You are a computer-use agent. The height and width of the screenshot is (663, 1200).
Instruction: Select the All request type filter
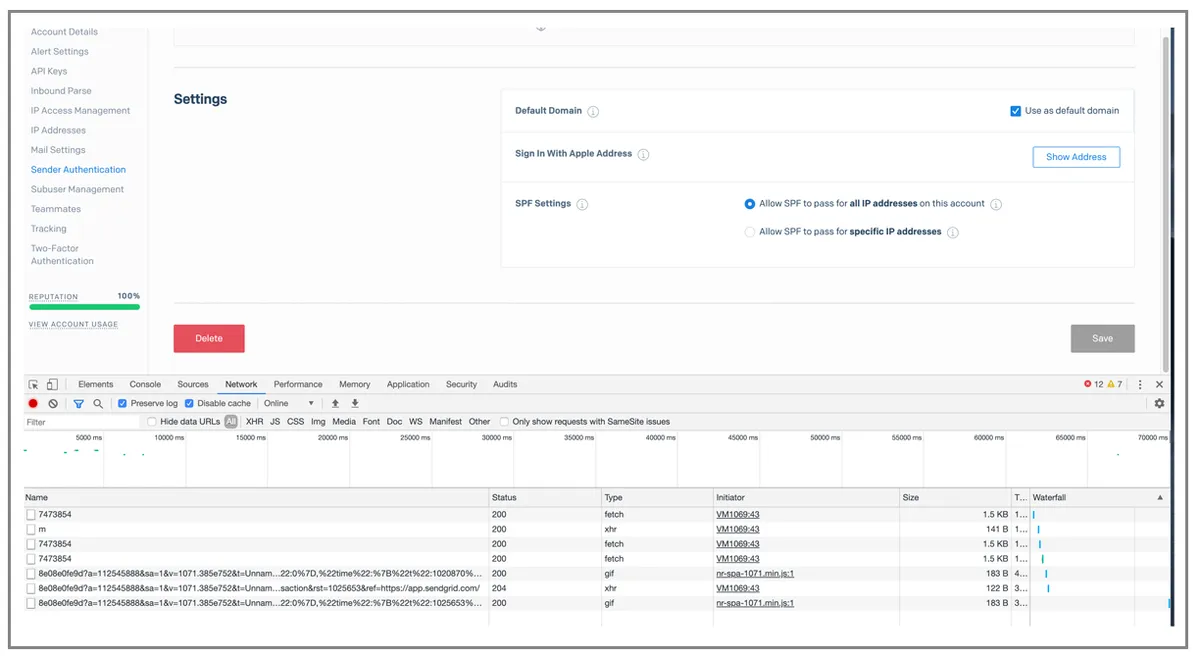231,422
